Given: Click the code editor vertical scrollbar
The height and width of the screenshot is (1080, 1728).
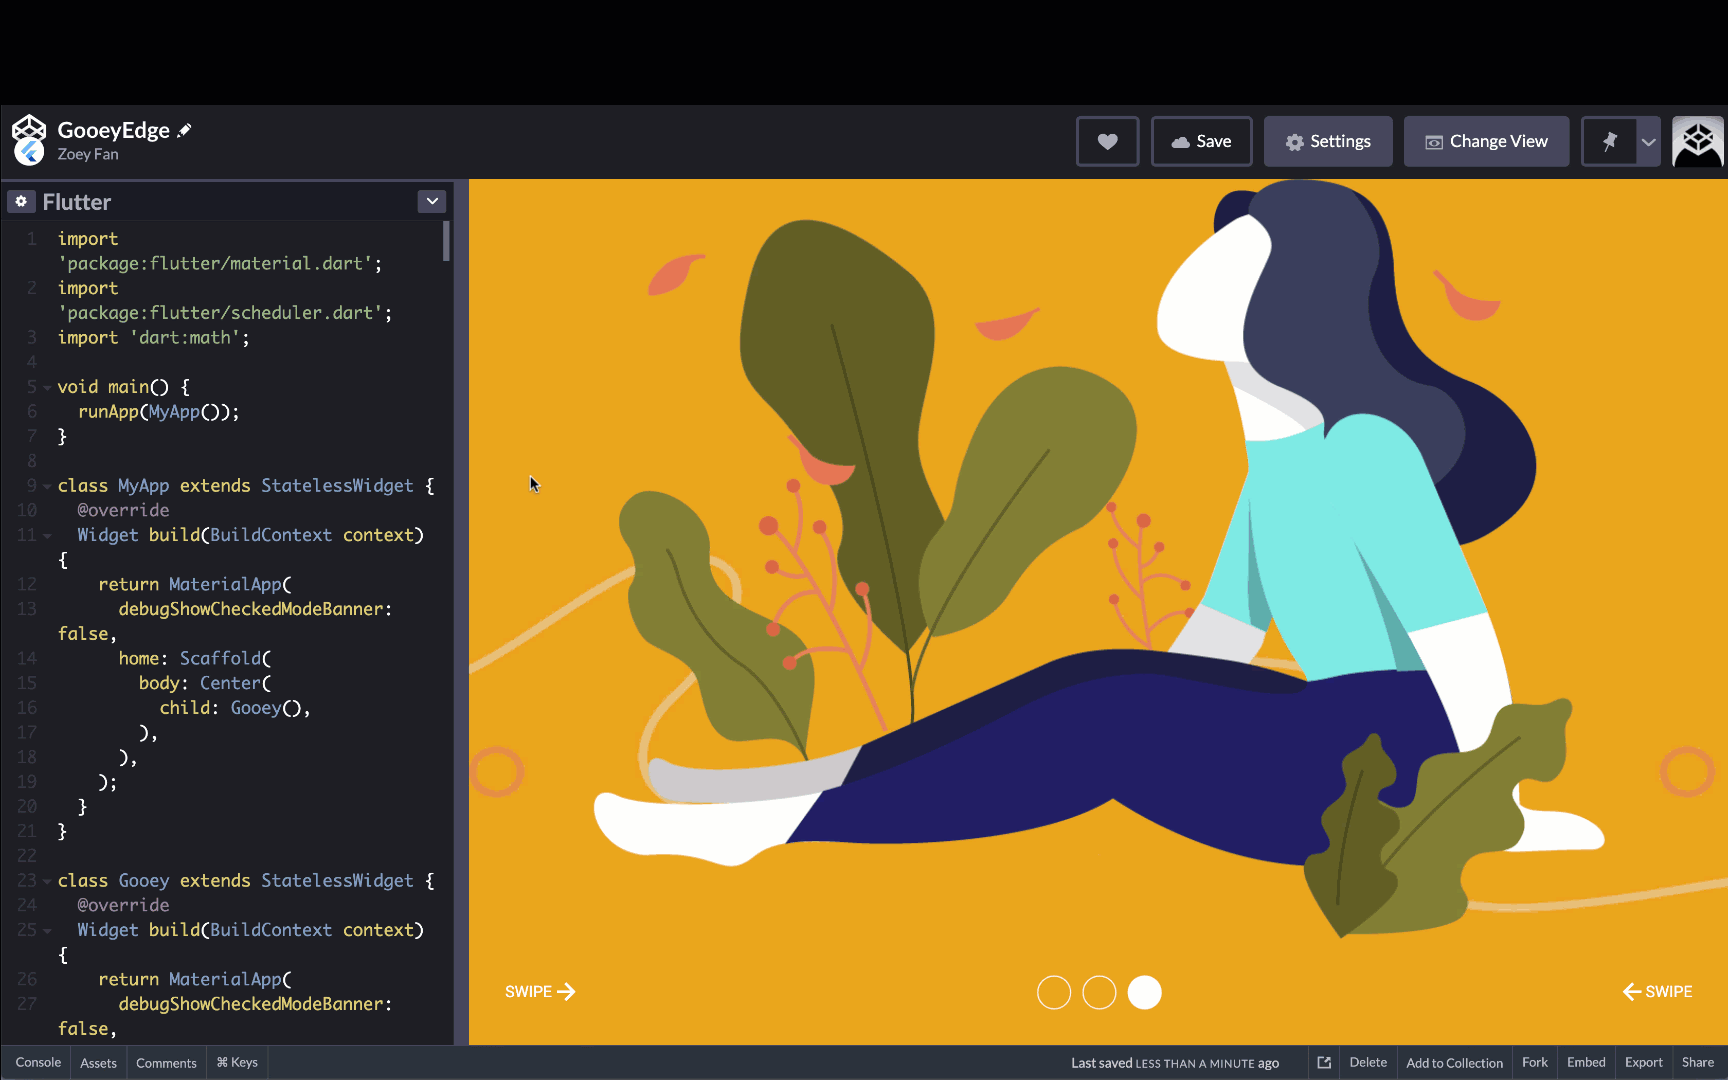Looking at the screenshot, I should pyautogui.click(x=446, y=242).
